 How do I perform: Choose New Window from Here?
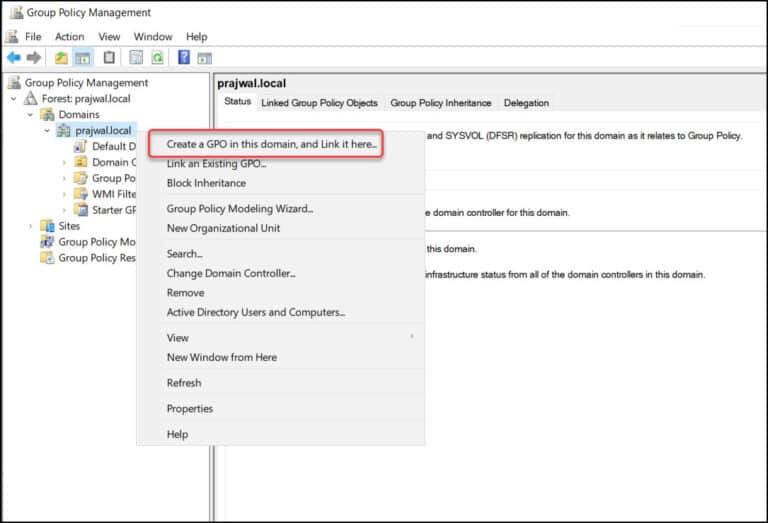(222, 357)
